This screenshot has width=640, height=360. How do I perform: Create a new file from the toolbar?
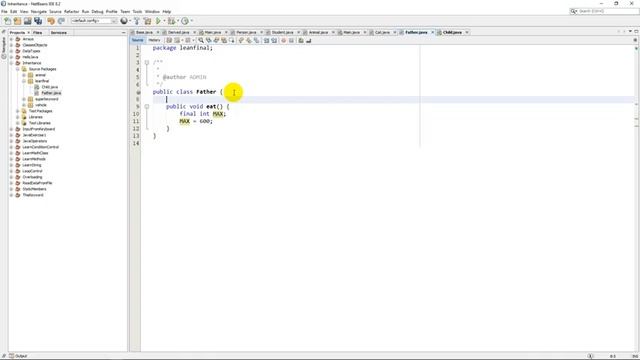click(x=7, y=21)
